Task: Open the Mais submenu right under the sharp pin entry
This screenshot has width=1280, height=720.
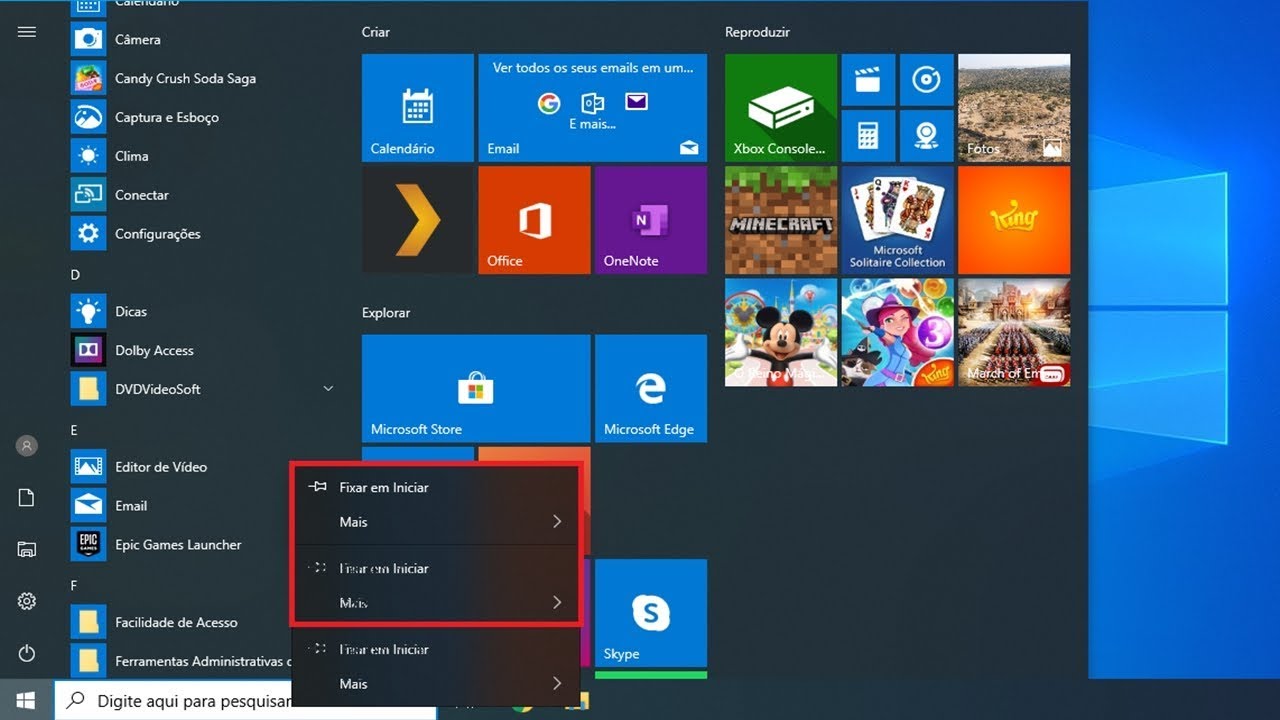Action: [435, 522]
